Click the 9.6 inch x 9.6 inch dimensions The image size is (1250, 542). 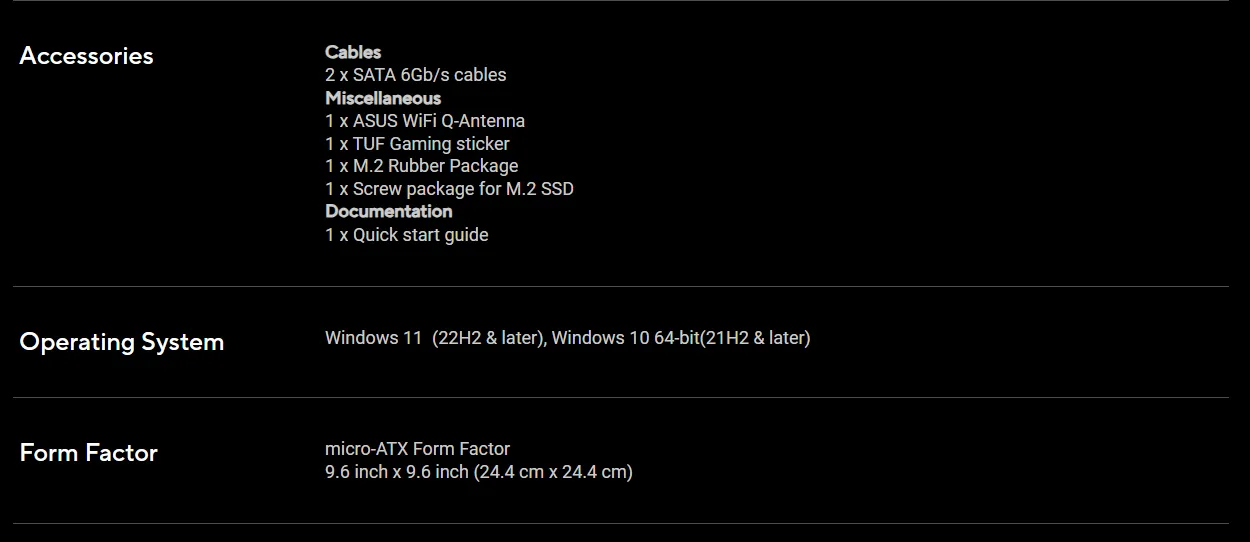397,472
